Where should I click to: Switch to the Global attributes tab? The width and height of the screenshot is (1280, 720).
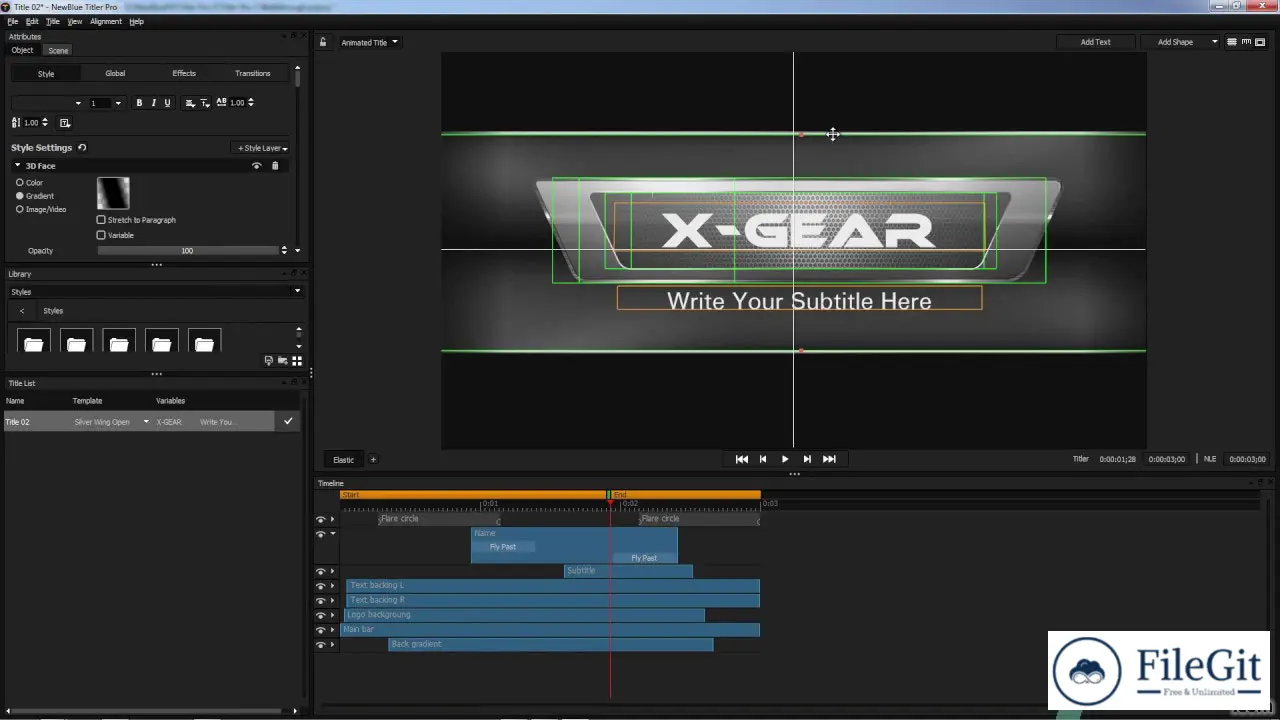[115, 73]
